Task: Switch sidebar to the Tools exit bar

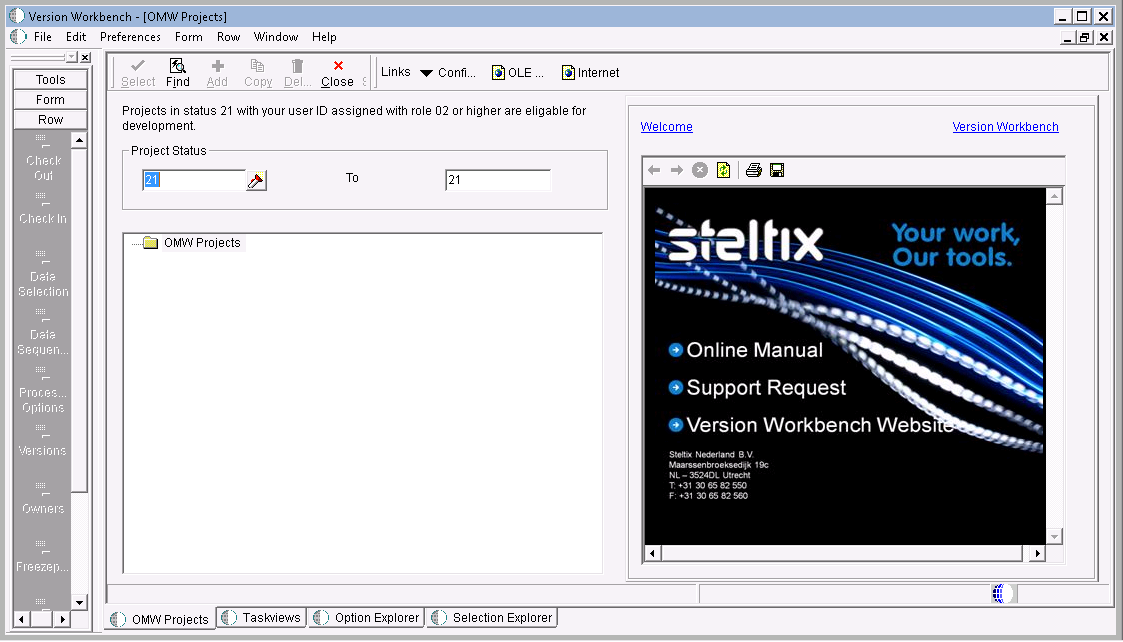Action: click(x=49, y=78)
